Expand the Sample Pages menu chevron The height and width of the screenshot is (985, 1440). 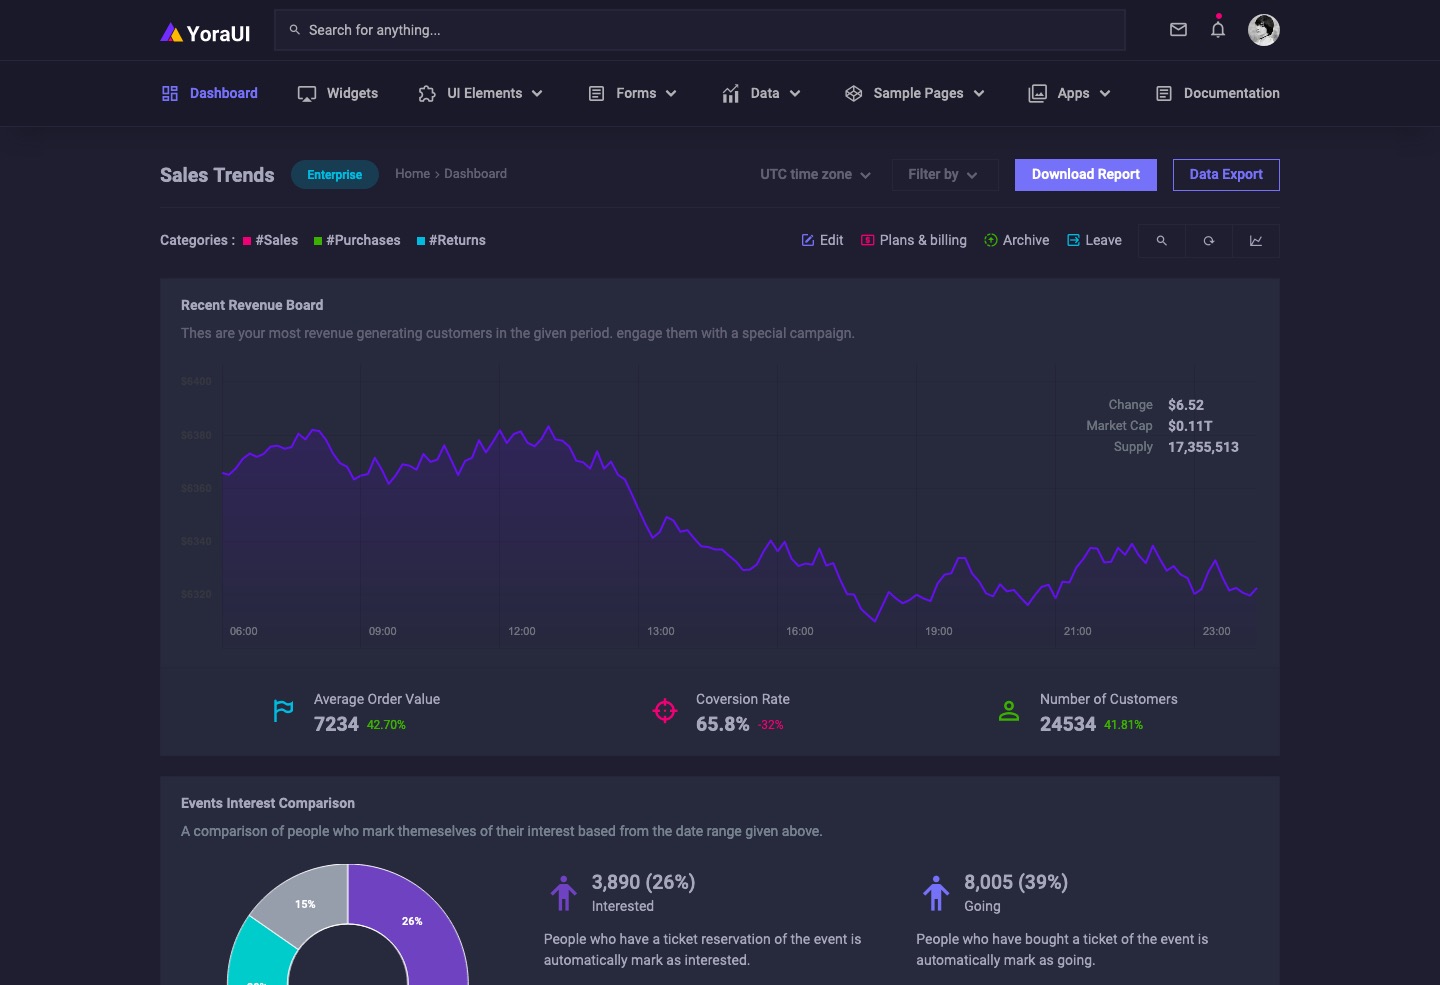coord(979,94)
